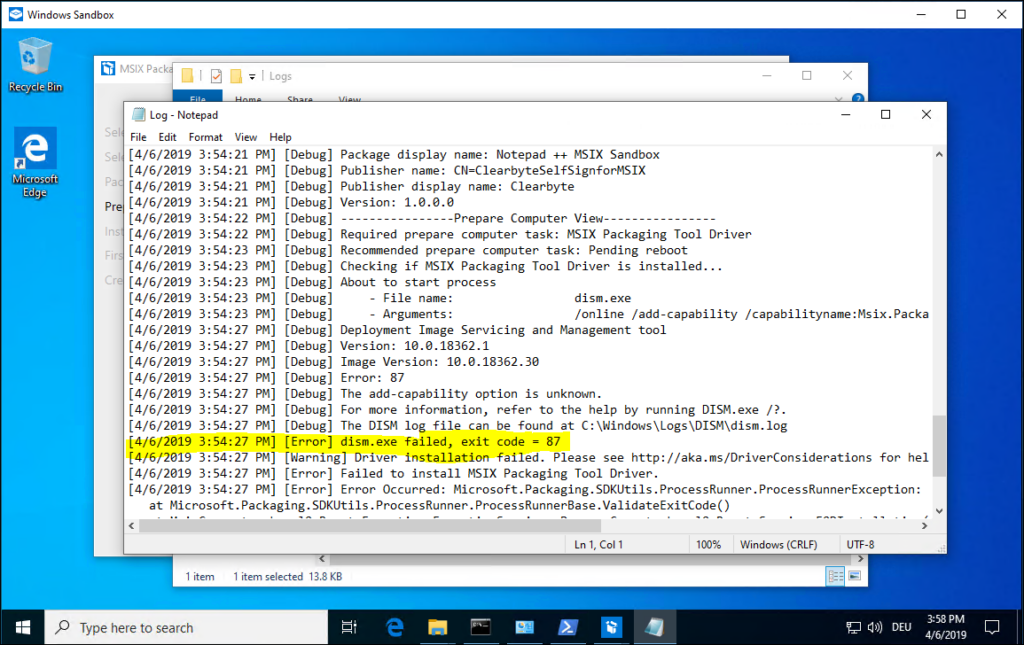The image size is (1024, 645).
Task: Open Notepad's File menu
Action: (x=138, y=137)
